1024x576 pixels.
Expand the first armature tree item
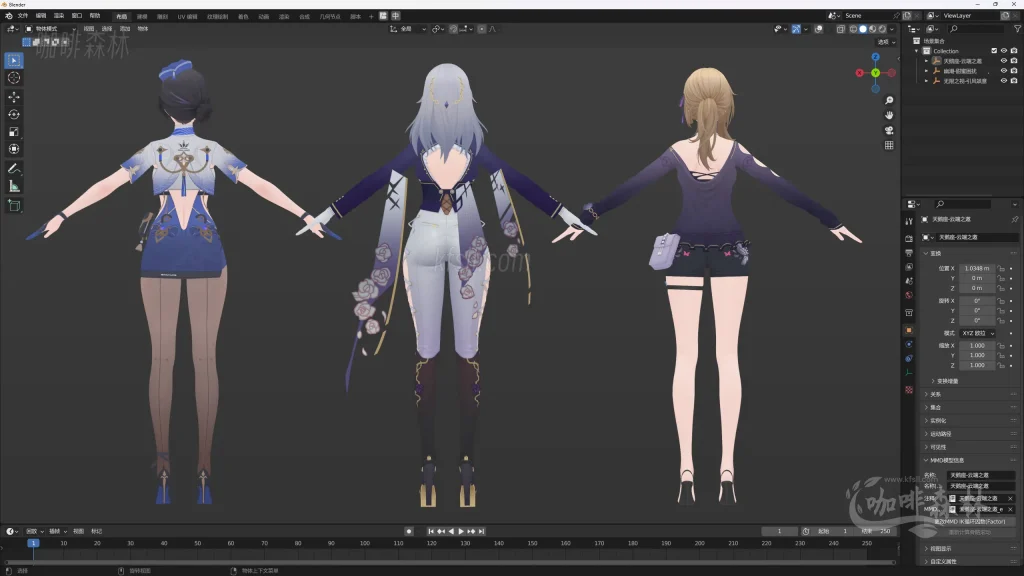tap(926, 61)
